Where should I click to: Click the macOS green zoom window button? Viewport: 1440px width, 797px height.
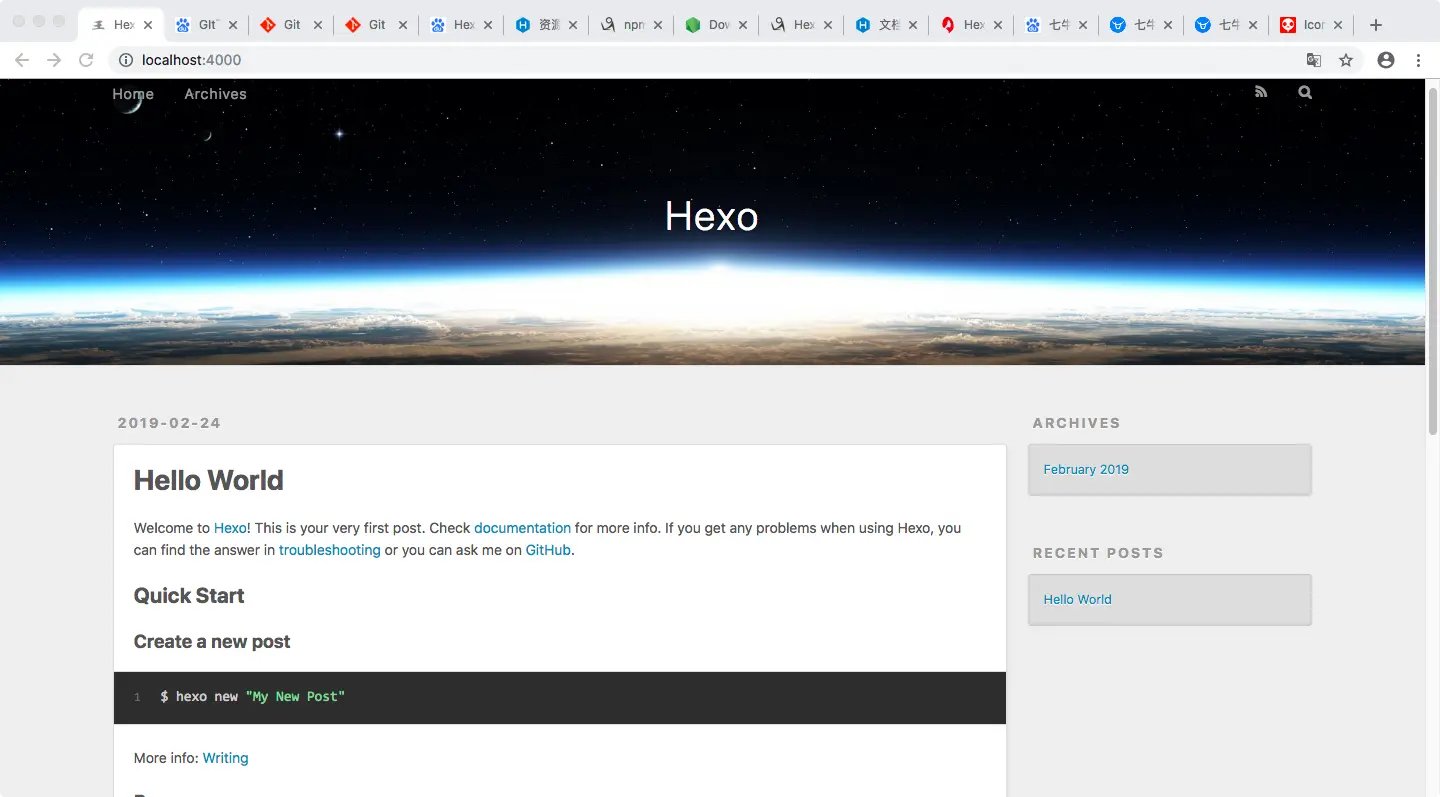[x=59, y=21]
